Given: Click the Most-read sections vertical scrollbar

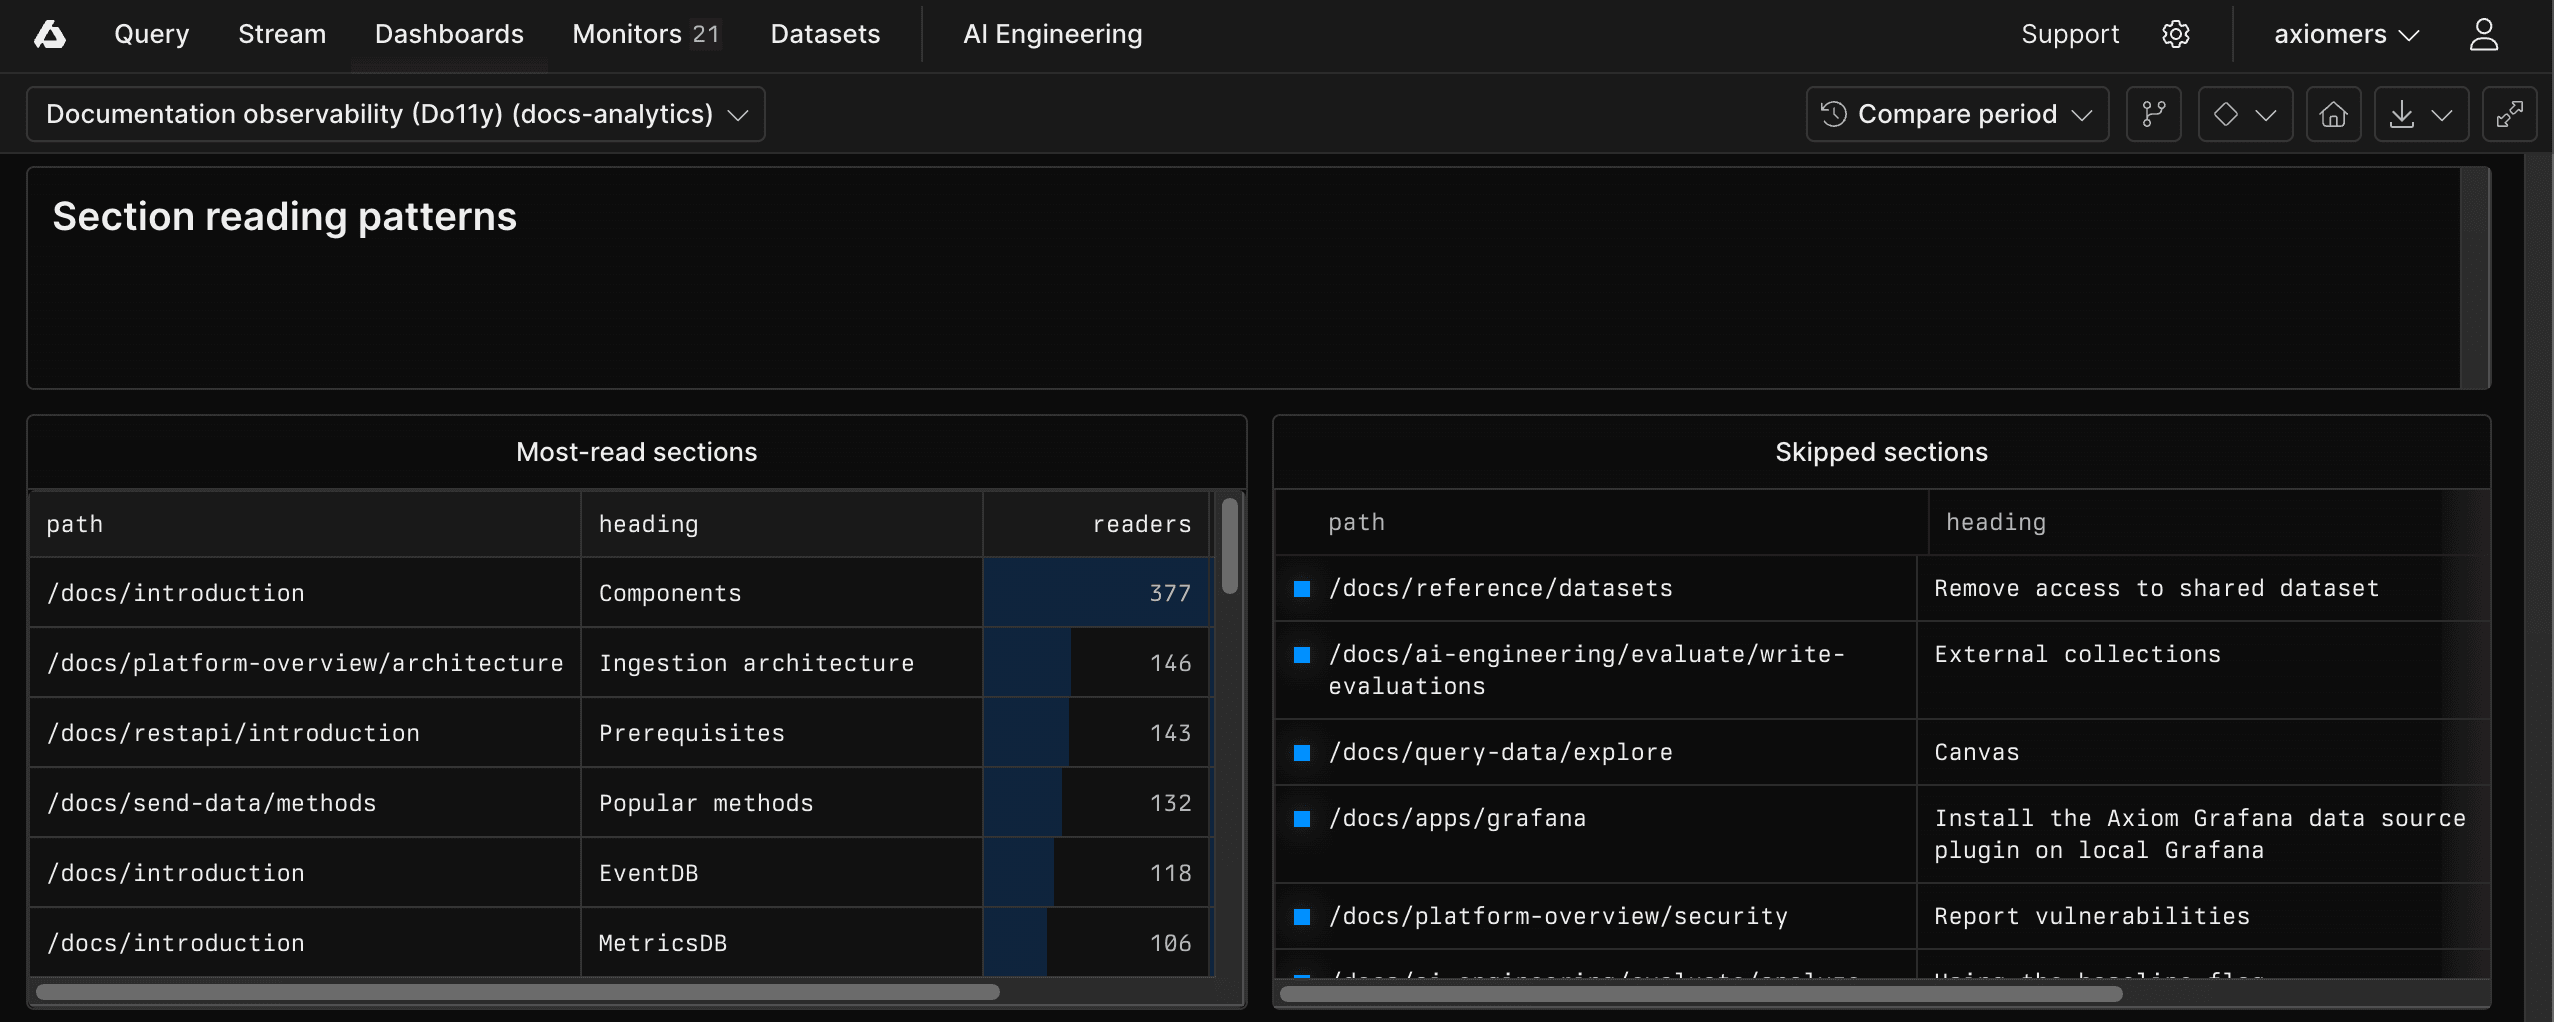Looking at the screenshot, I should point(1230,546).
